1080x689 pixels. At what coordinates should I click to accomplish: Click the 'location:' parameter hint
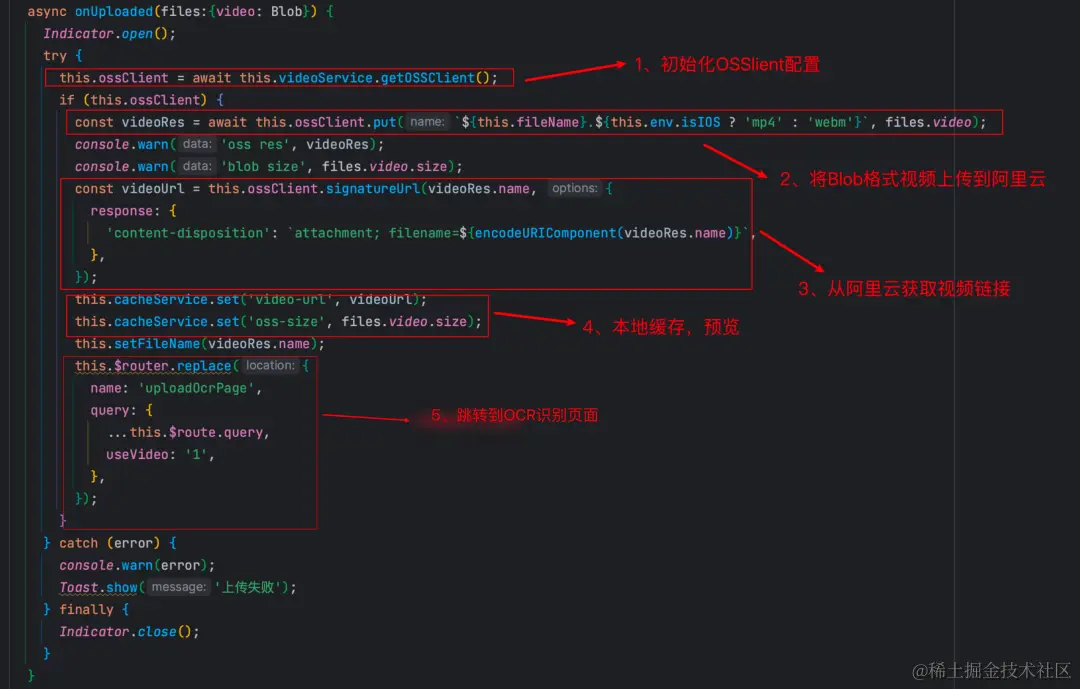tap(270, 365)
